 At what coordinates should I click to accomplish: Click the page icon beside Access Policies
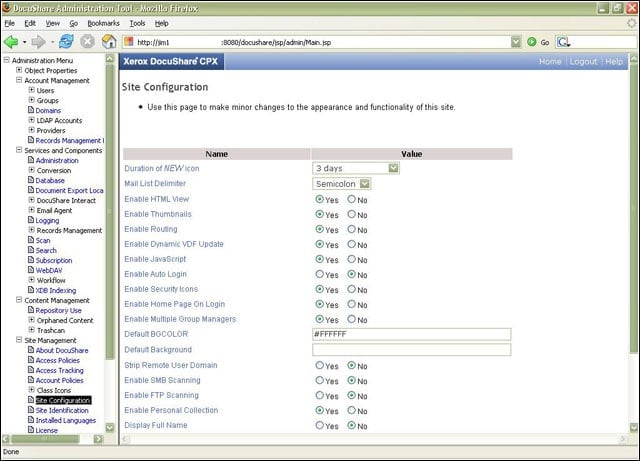coord(31,360)
